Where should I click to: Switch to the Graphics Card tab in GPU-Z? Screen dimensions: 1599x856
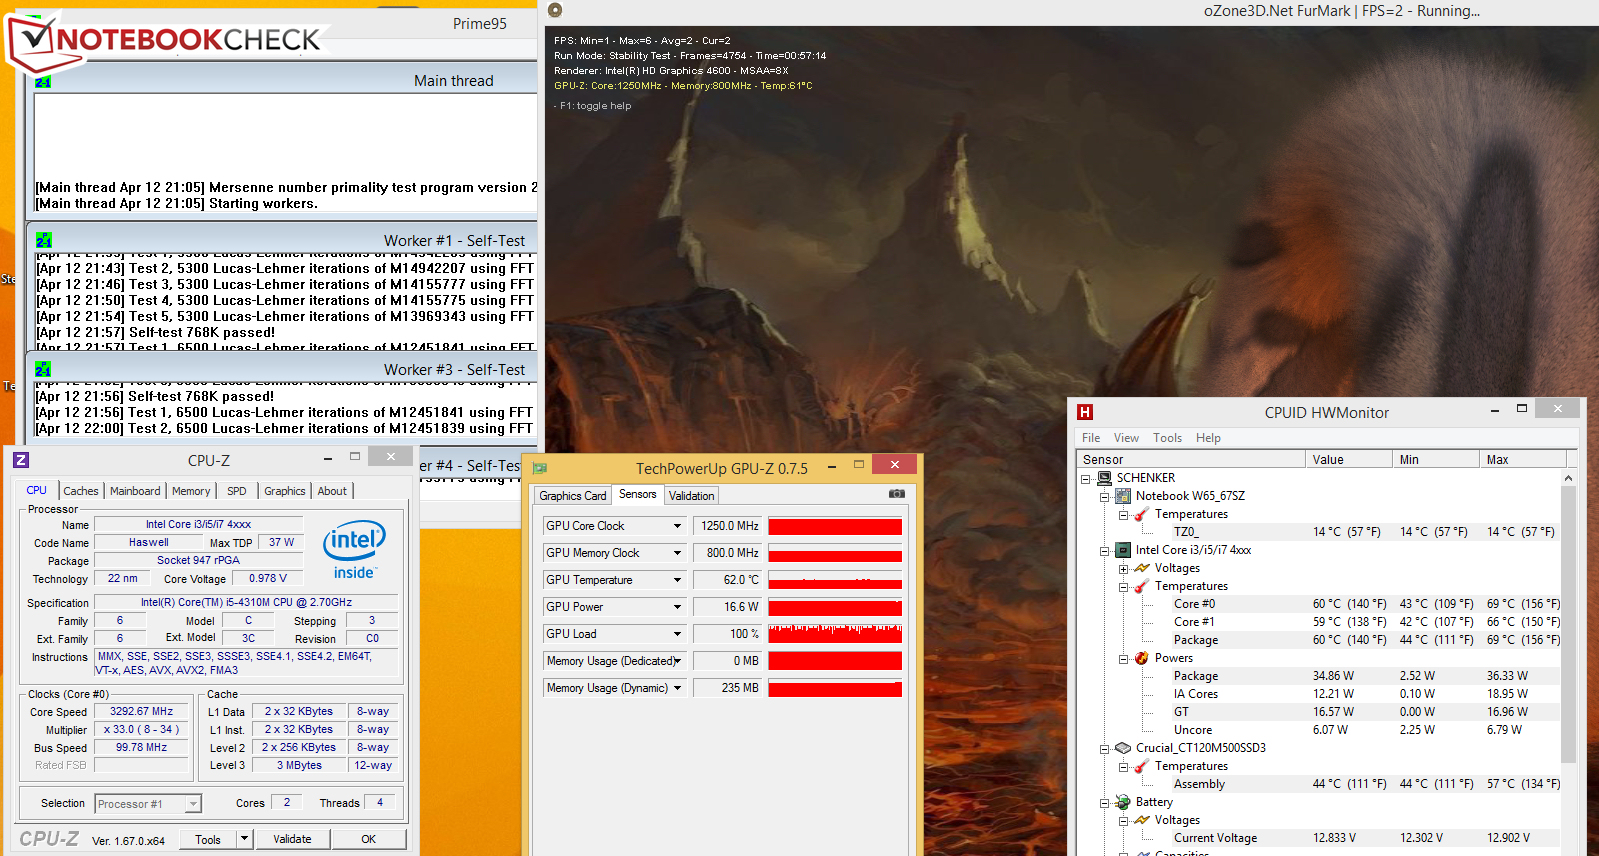click(573, 496)
